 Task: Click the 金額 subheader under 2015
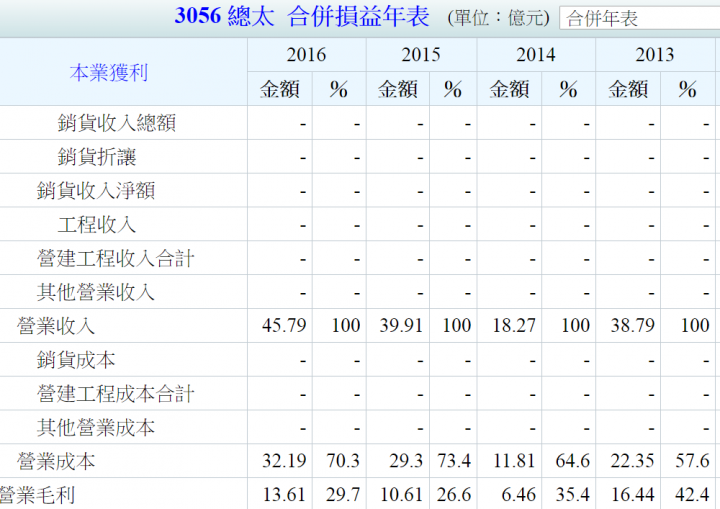[x=398, y=89]
